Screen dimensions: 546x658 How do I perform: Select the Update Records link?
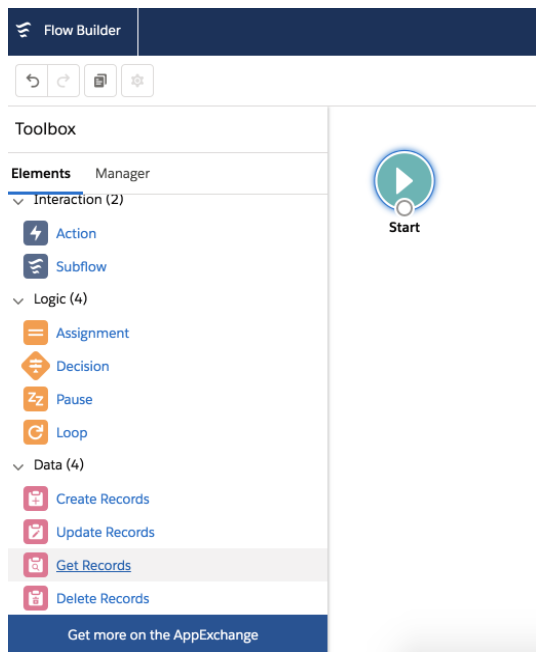105,532
